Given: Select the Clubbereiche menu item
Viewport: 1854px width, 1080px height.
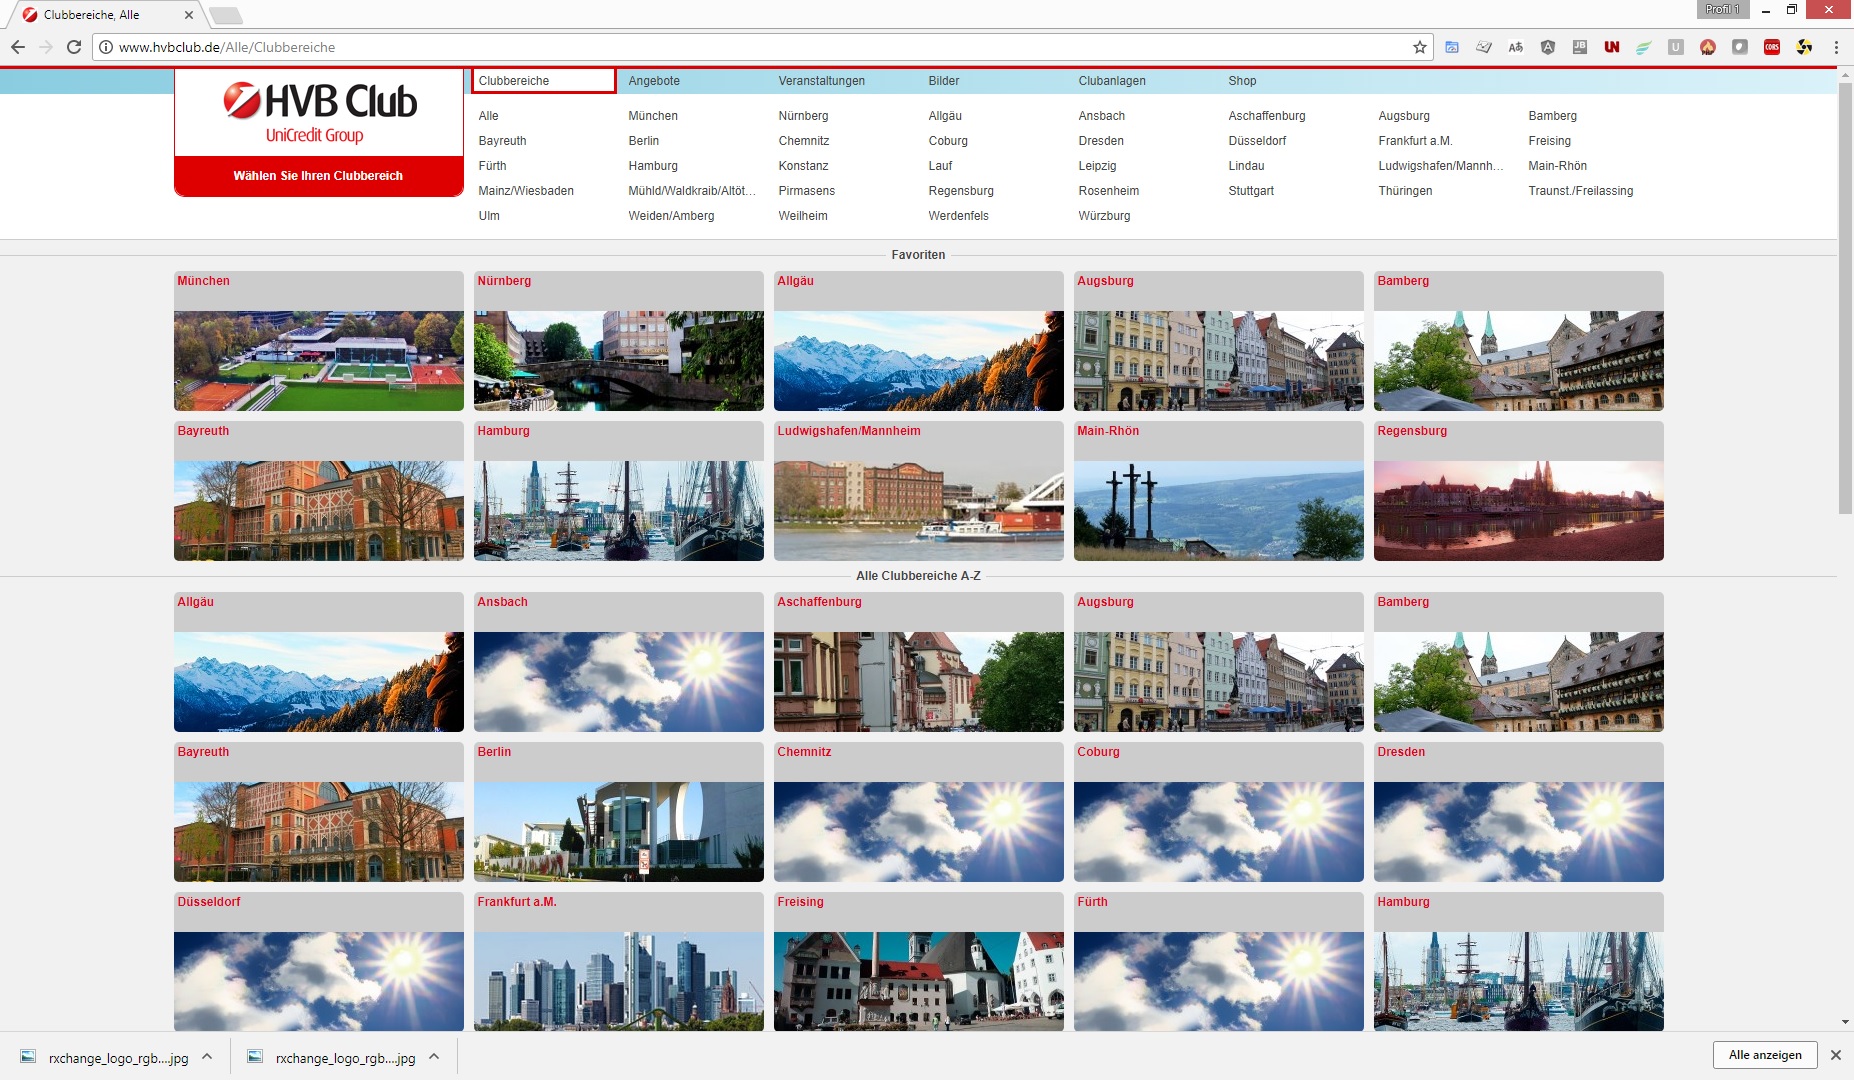Looking at the screenshot, I should point(543,81).
